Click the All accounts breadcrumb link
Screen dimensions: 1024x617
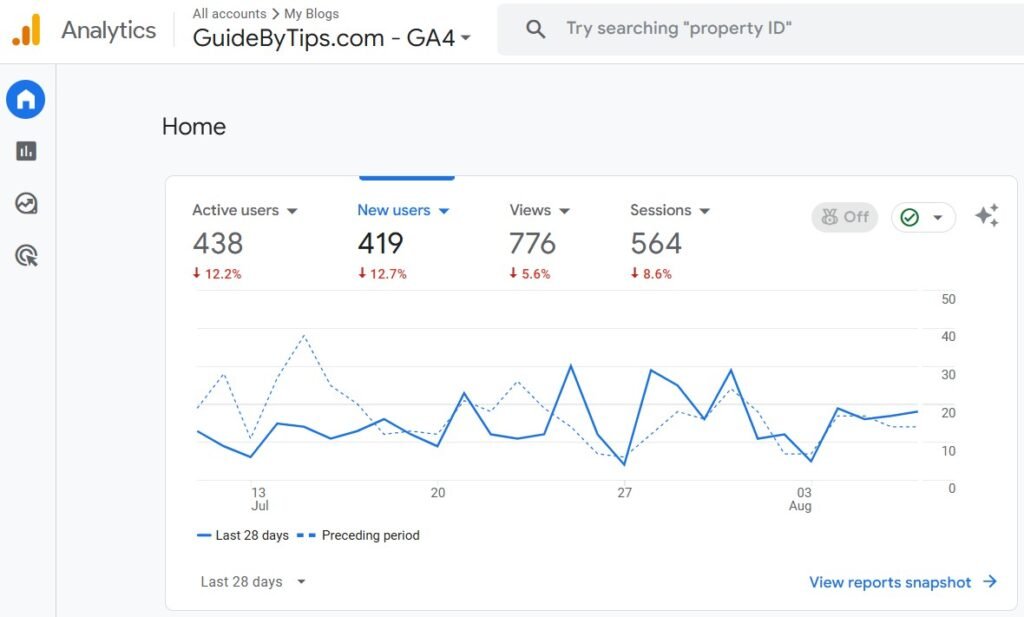click(229, 14)
